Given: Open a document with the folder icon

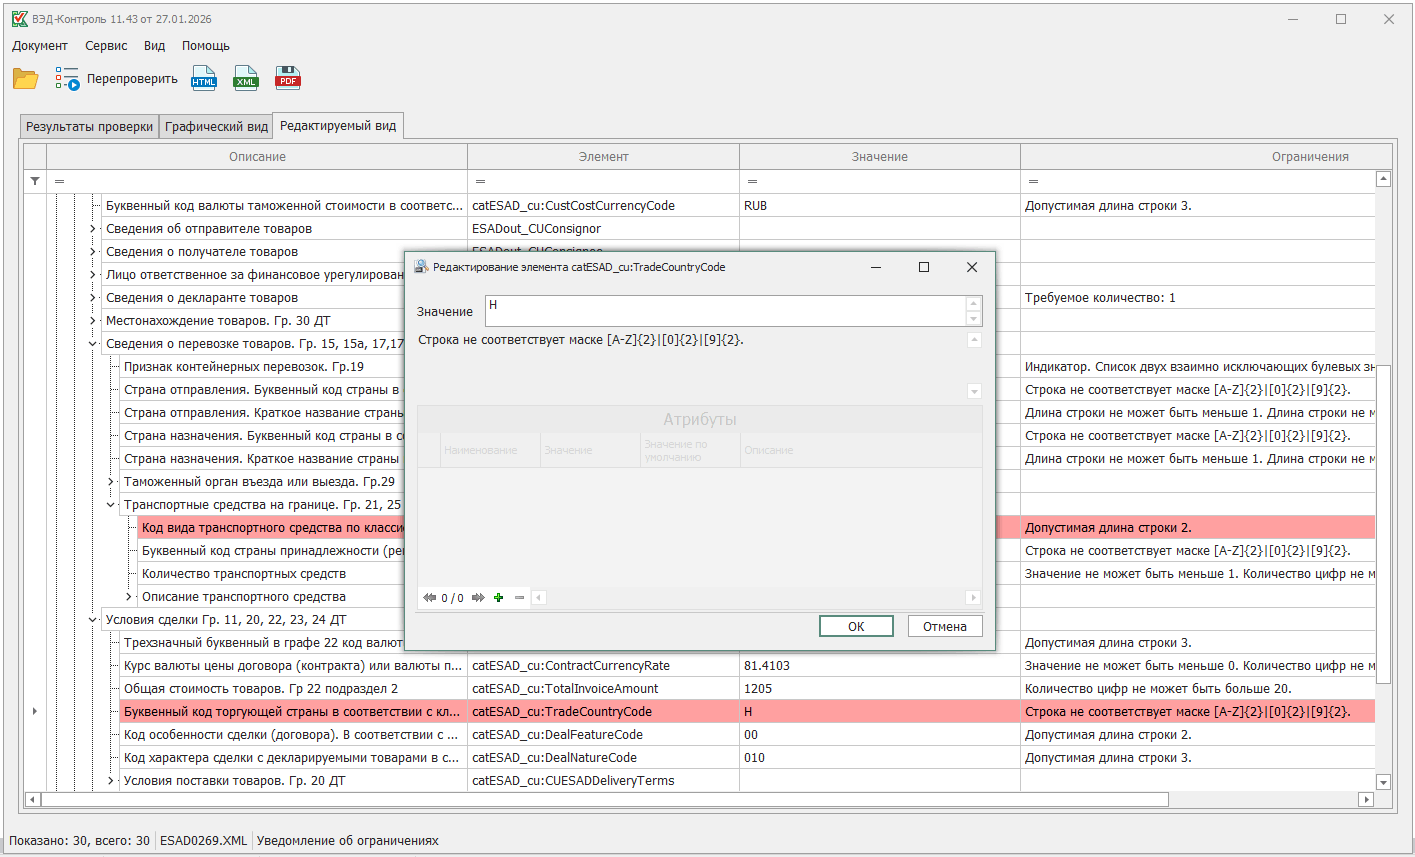Looking at the screenshot, I should pyautogui.click(x=25, y=79).
